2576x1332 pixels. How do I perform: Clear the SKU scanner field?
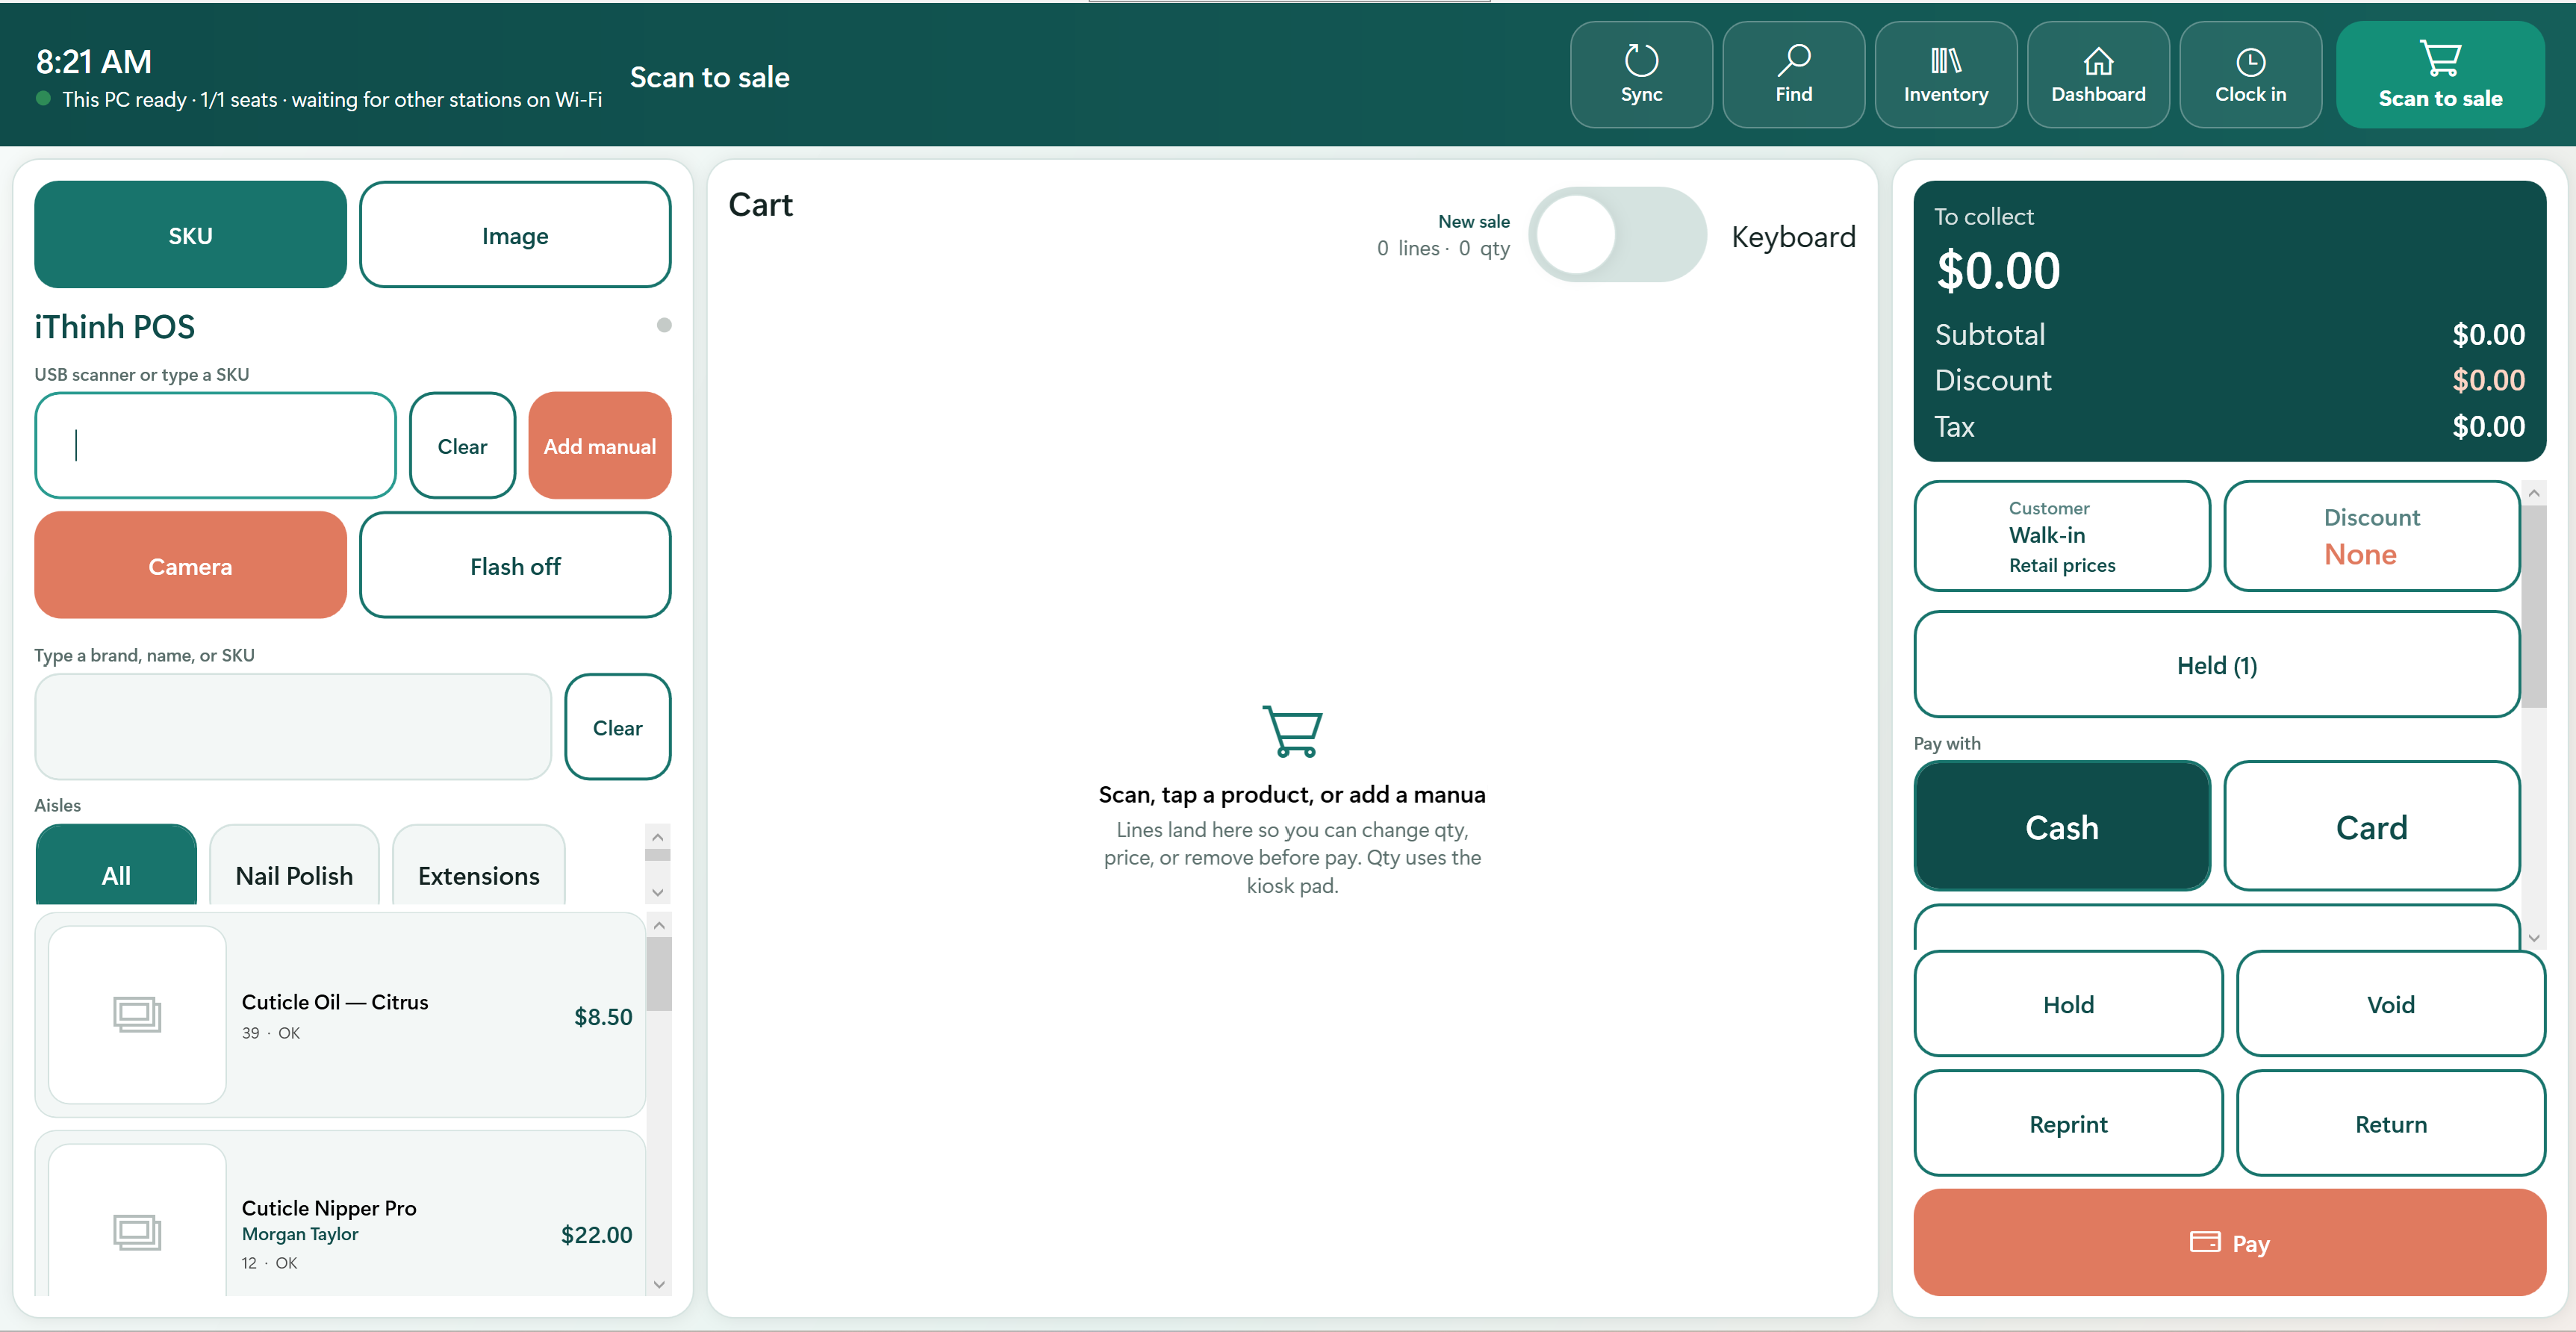pos(462,446)
